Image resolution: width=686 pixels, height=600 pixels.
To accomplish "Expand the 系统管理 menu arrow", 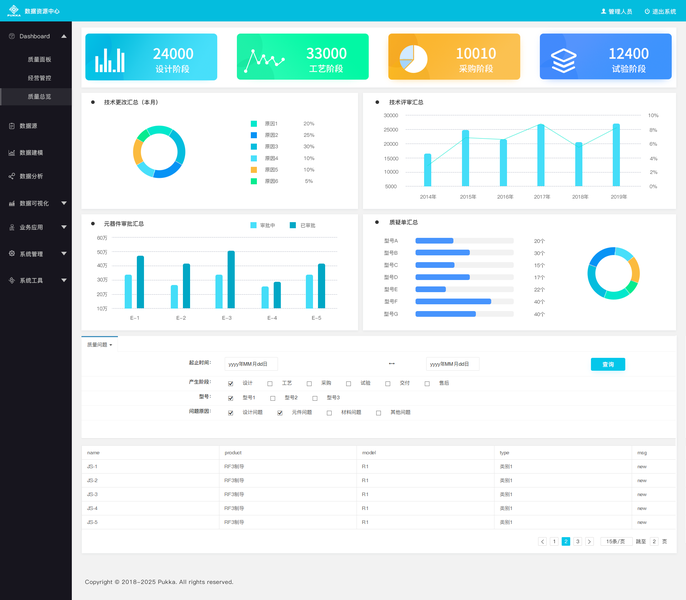I will (64, 253).
